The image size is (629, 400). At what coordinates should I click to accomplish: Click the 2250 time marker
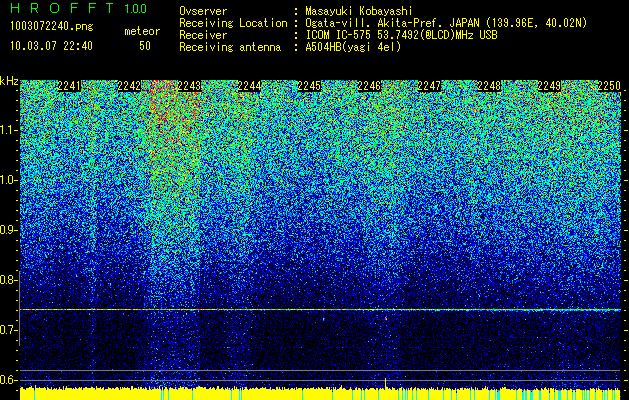[609, 86]
